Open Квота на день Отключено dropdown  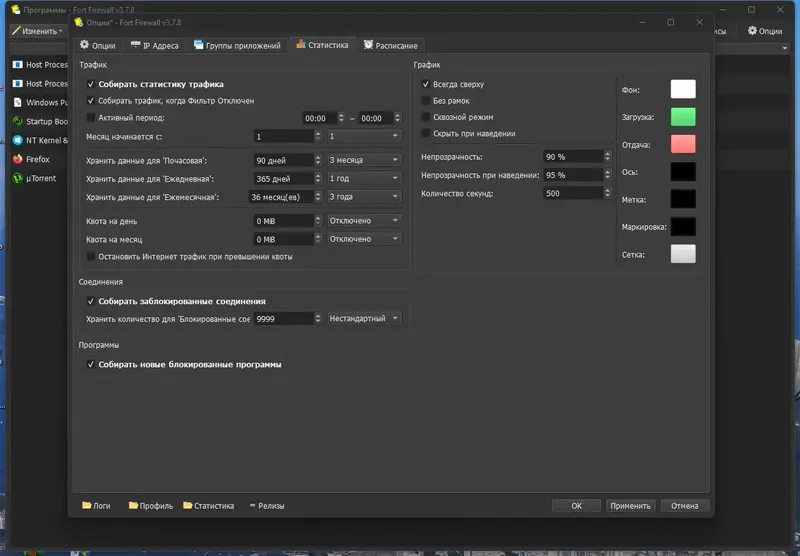tap(364, 221)
